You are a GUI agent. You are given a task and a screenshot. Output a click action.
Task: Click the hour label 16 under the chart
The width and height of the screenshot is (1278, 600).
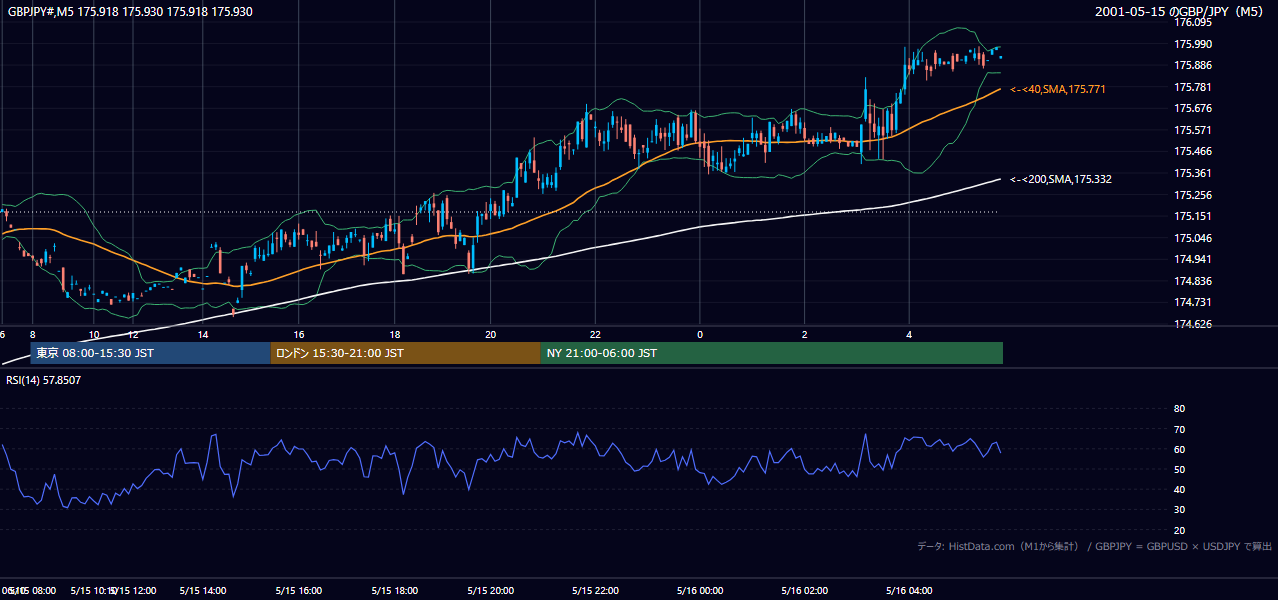tap(299, 335)
